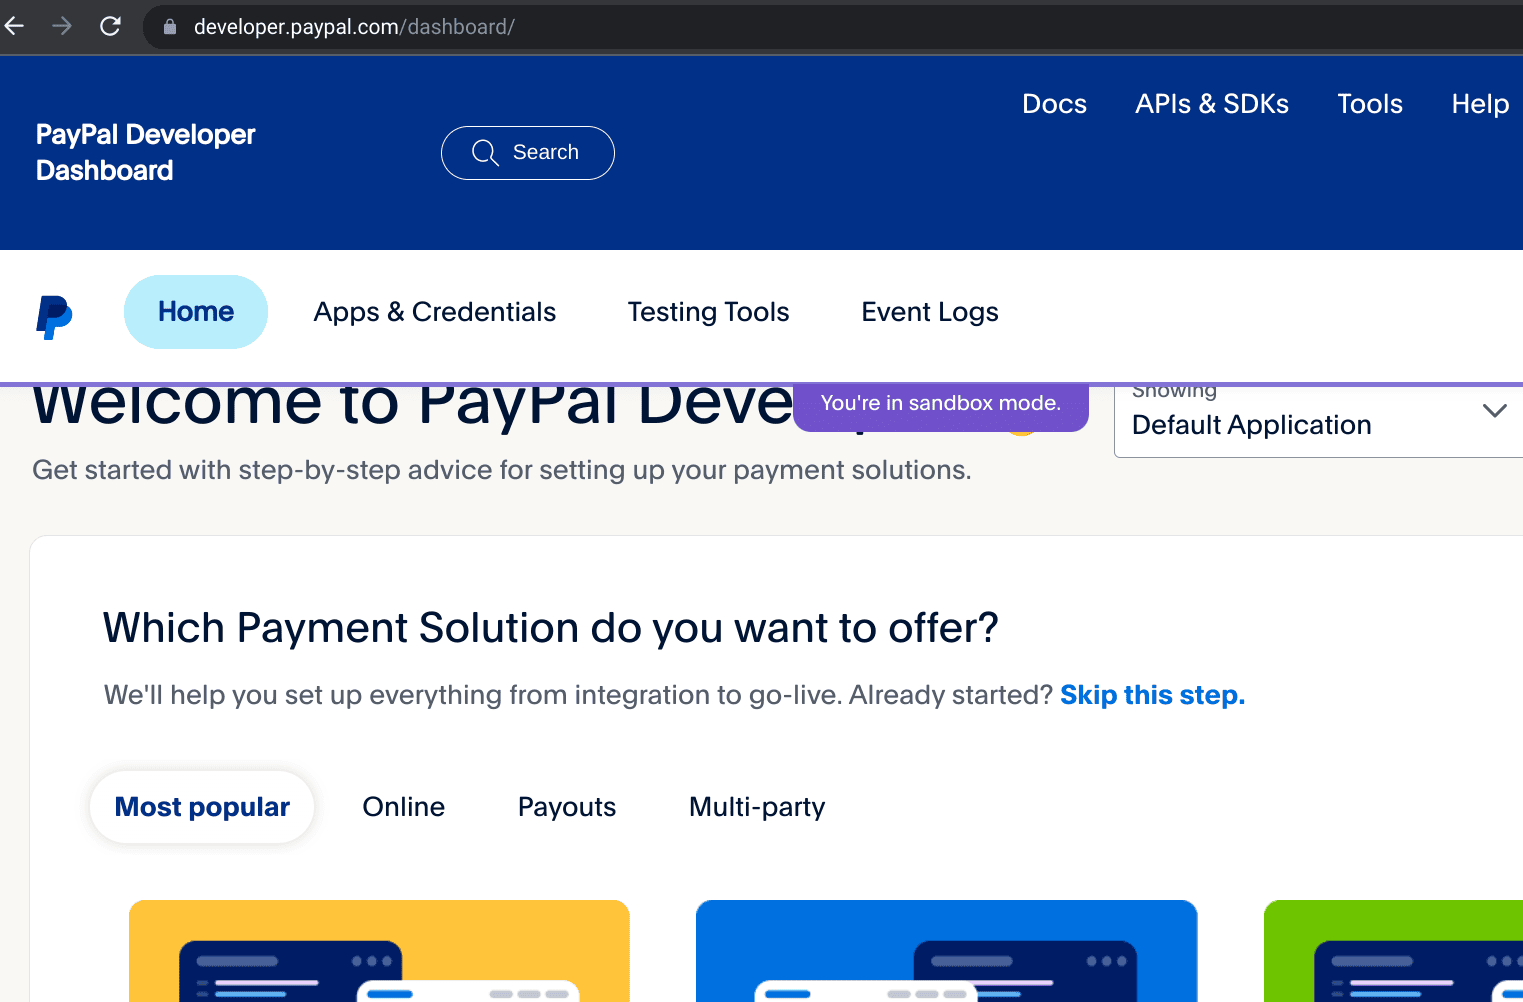This screenshot has height=1002, width=1523.
Task: Open Apps & Credentials tab
Action: 435,312
